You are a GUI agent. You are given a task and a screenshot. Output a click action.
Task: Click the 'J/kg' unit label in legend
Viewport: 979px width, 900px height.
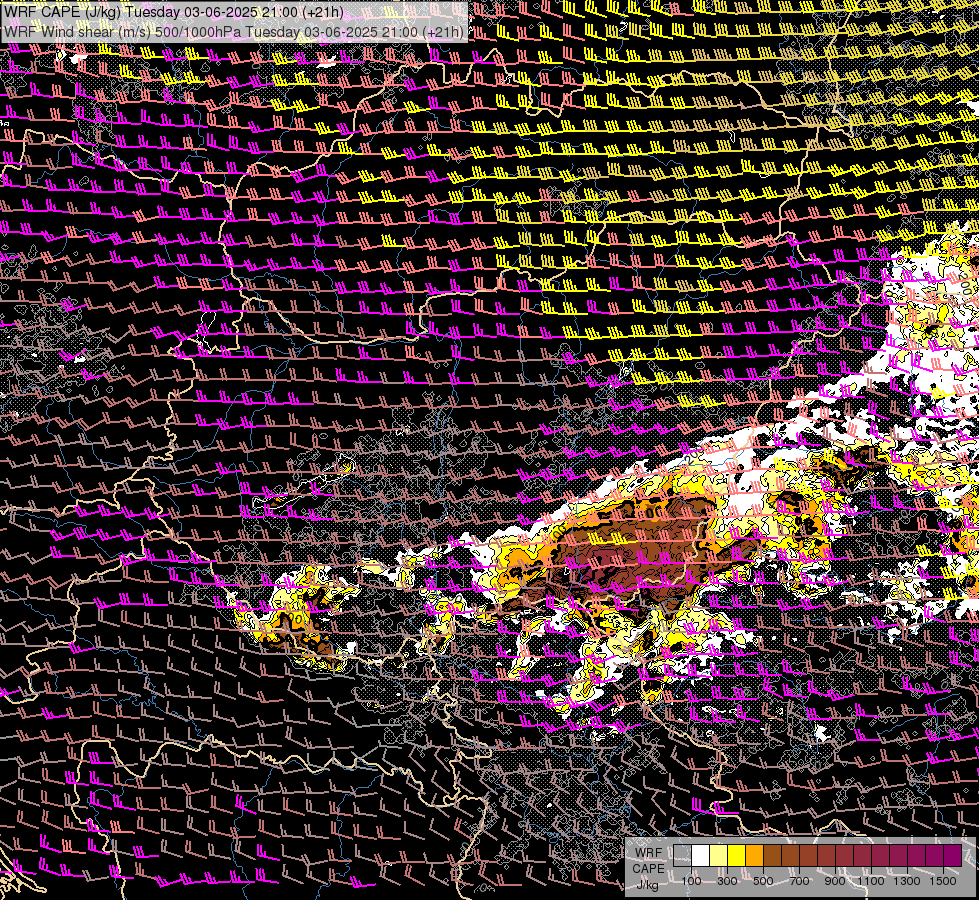pos(647,886)
